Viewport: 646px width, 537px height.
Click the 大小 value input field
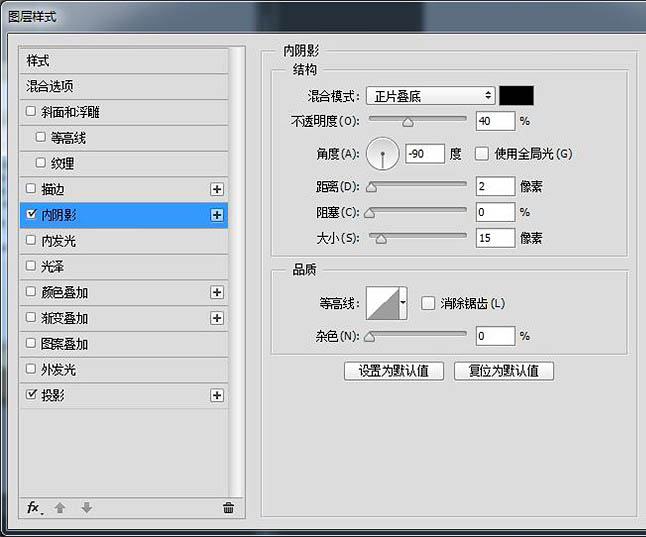[495, 238]
